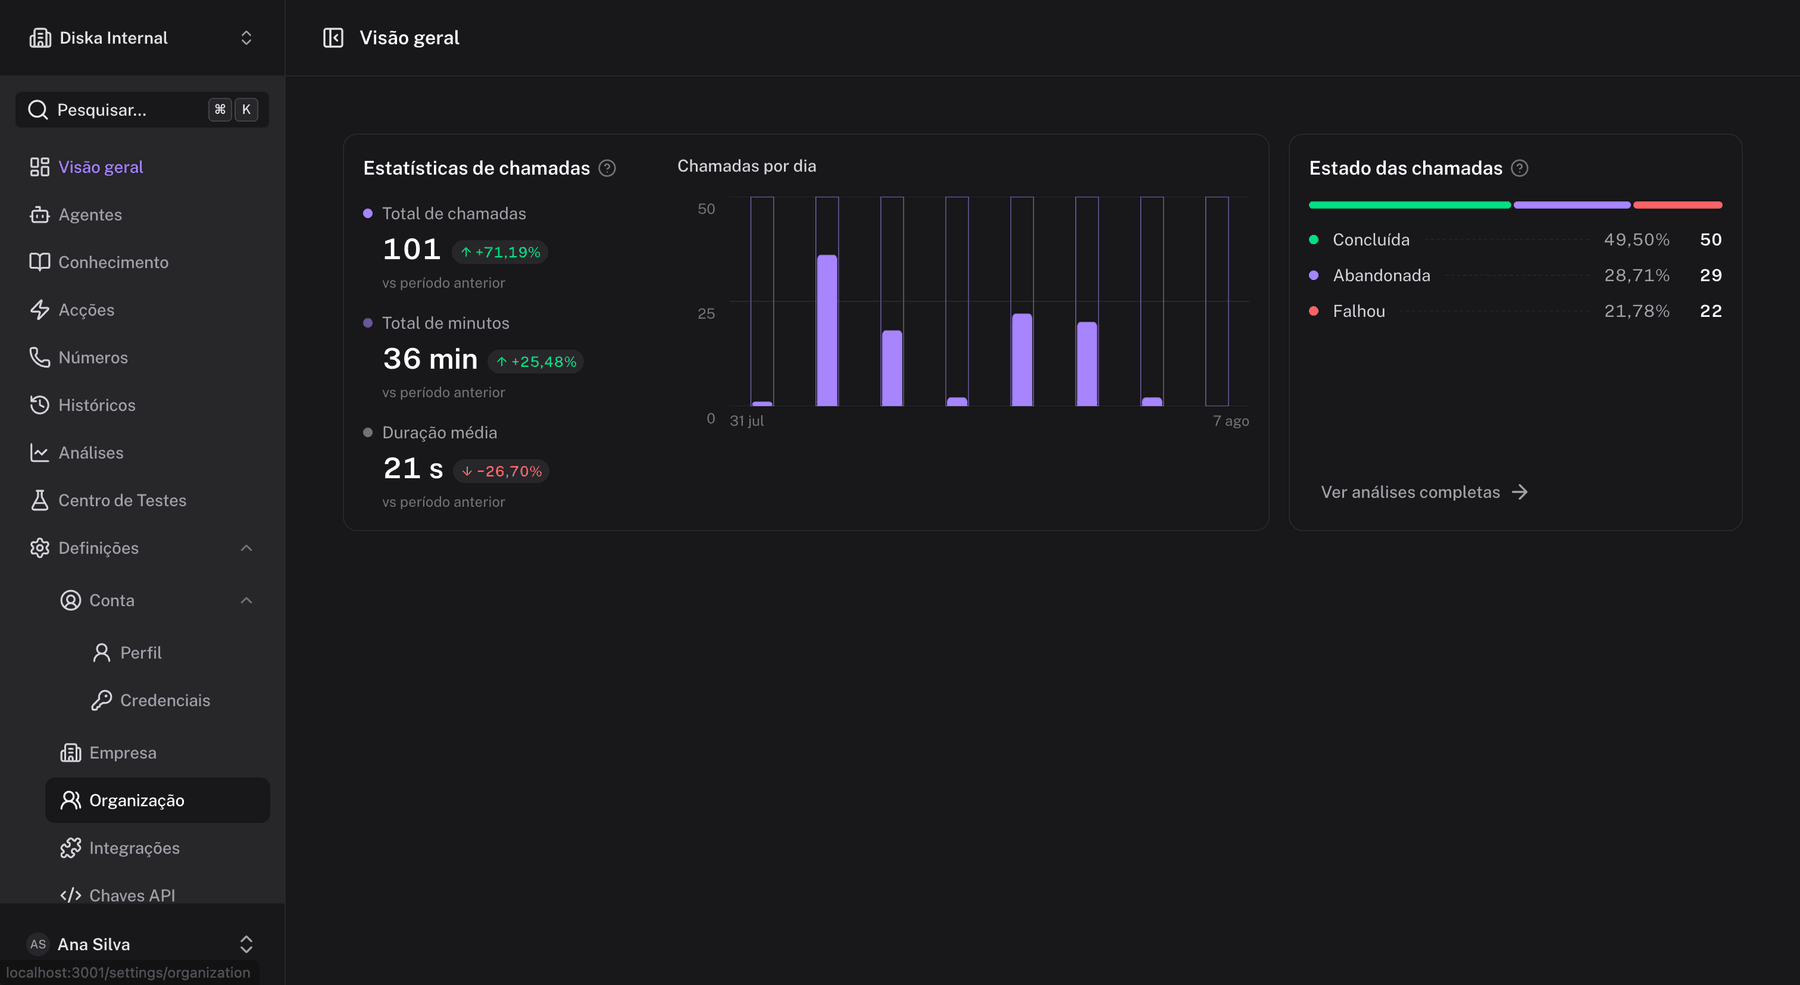The image size is (1800, 985).
Task: Open the Conta settings item
Action: point(158,600)
